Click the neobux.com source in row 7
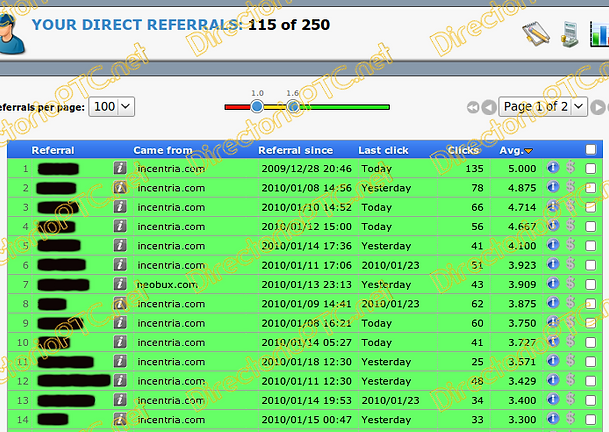The image size is (609, 432). coord(167,284)
